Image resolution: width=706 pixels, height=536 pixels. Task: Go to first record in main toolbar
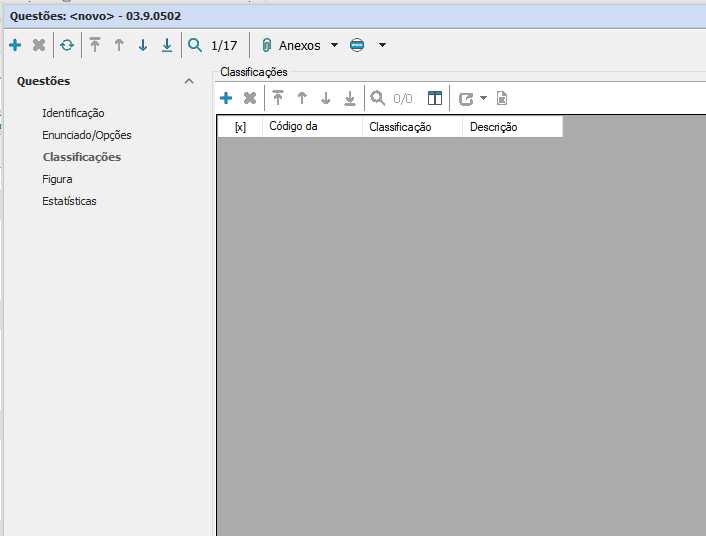pos(95,45)
